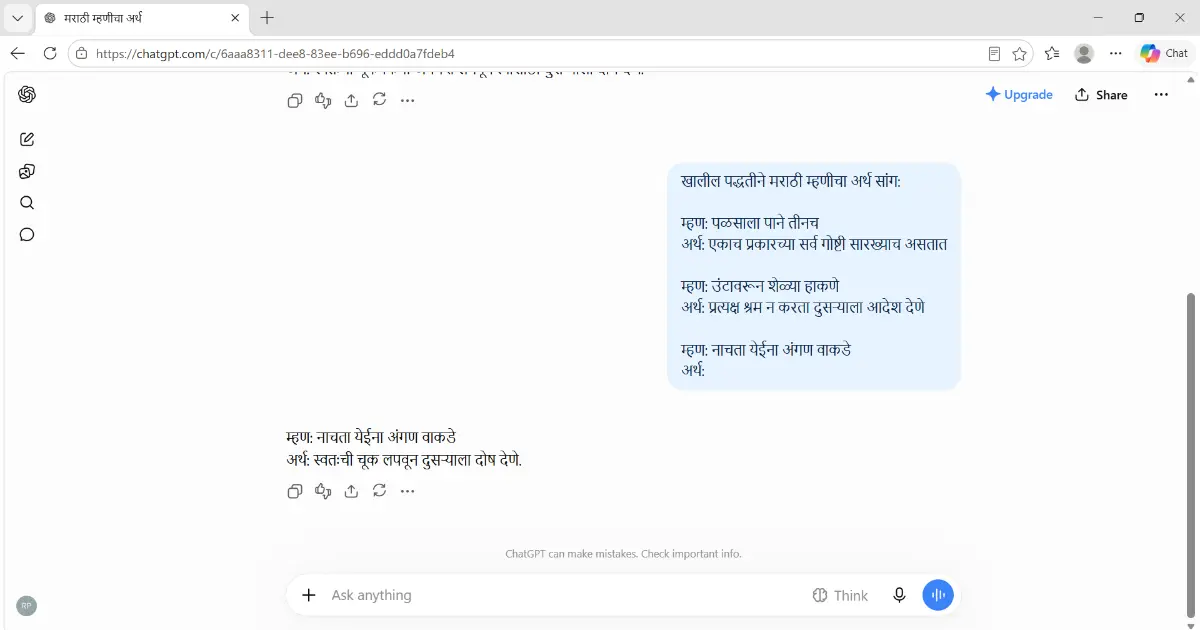Click the disclaimer ChatGPT can make mistakes
This screenshot has height=630, width=1200.
[x=623, y=553]
